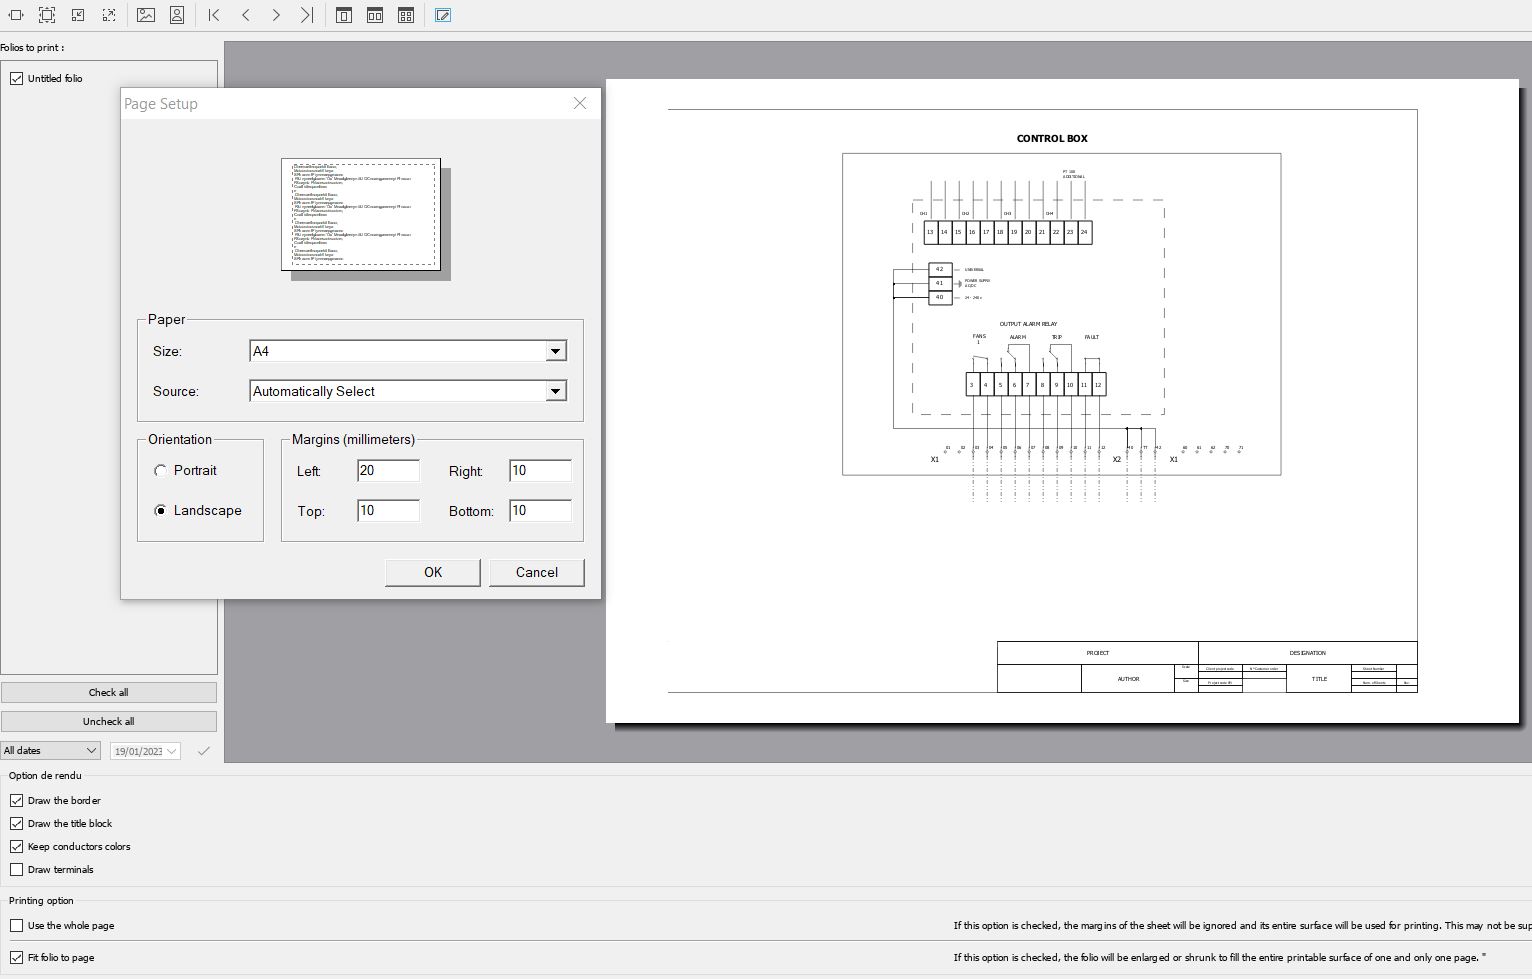Select the Portrait orientation radio button
1532x979 pixels.
click(160, 470)
